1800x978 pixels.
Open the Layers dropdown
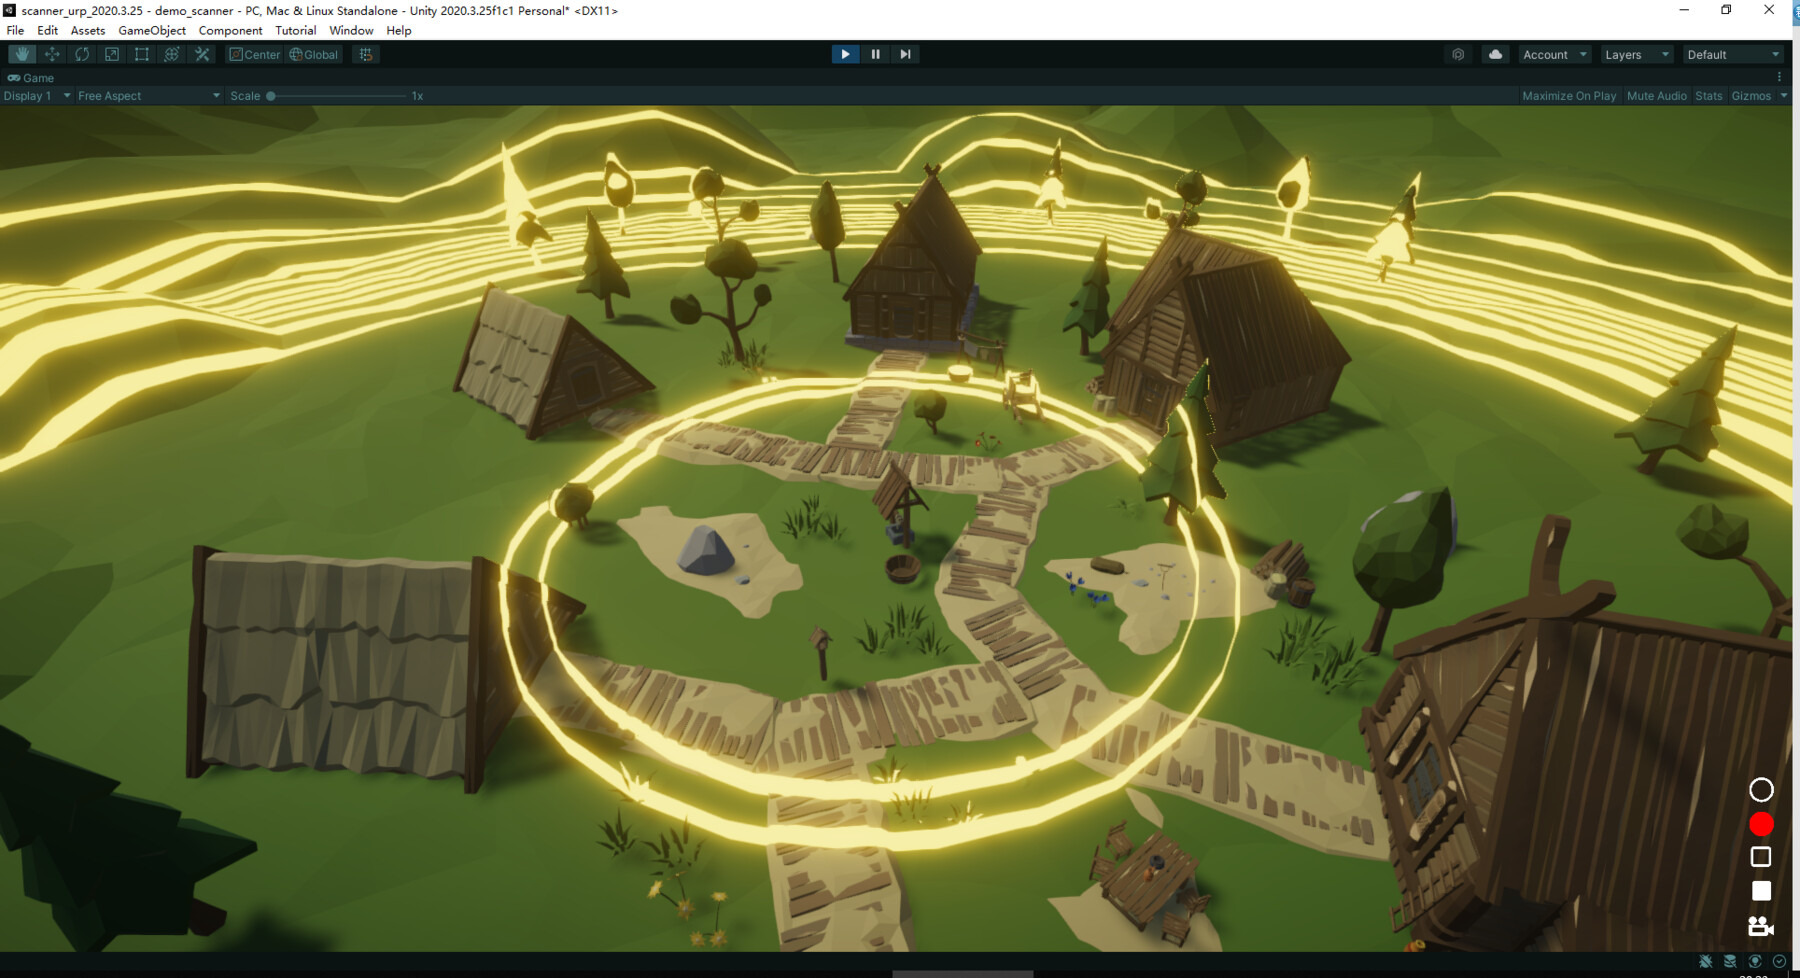1636,54
